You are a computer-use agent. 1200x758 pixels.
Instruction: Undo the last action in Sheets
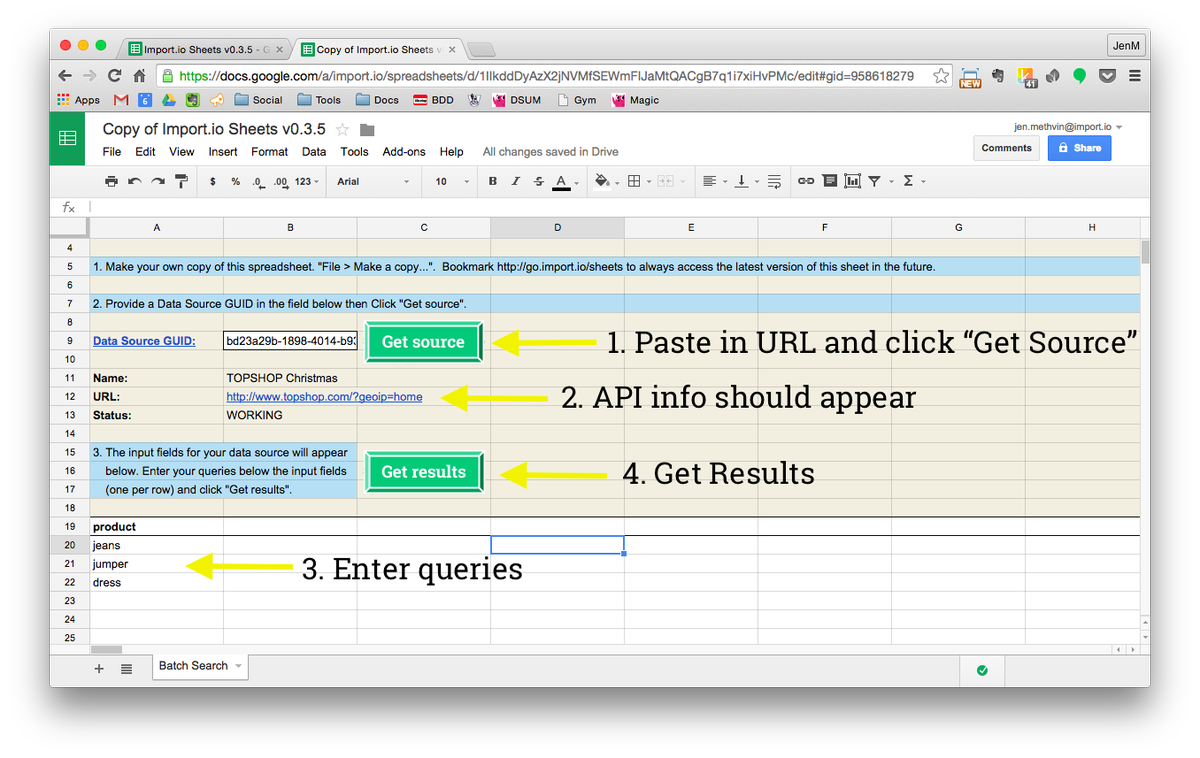pyautogui.click(x=134, y=181)
